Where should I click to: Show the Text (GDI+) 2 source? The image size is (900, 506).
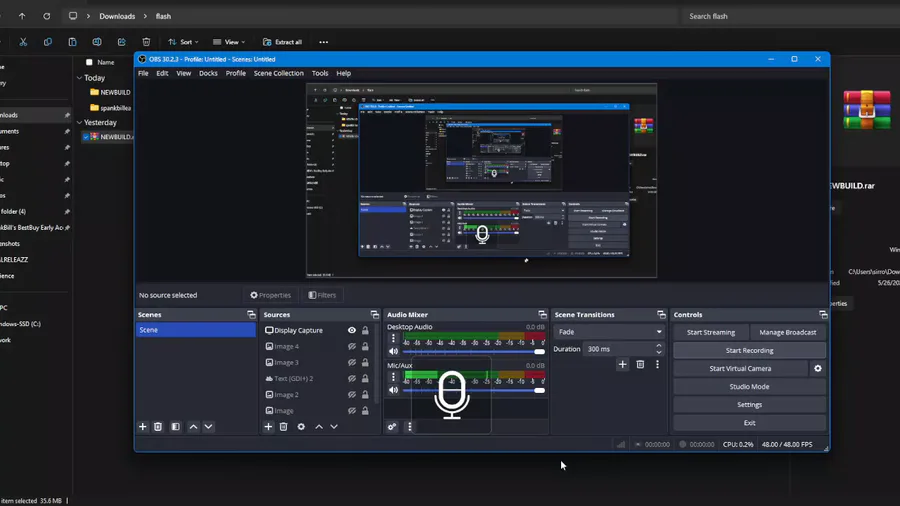point(352,379)
